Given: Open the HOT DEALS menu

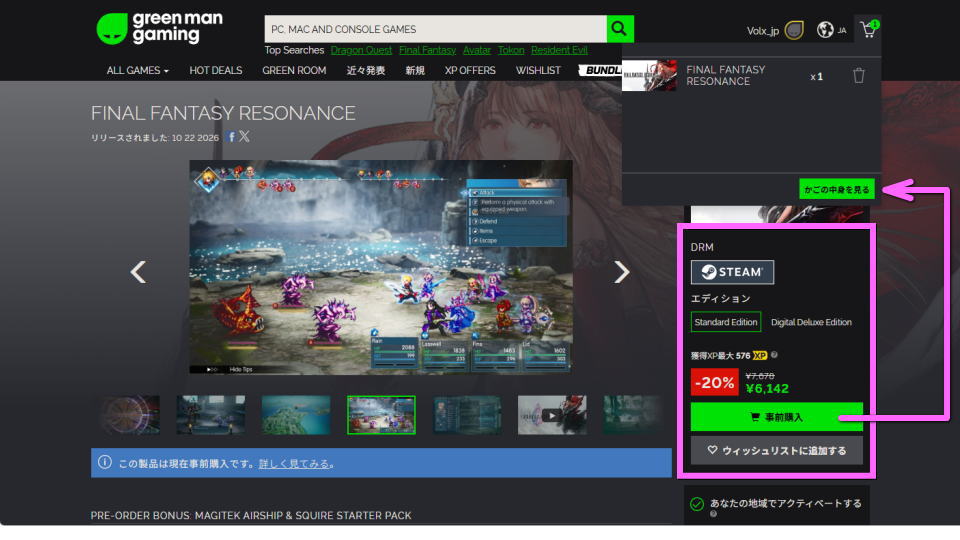Looking at the screenshot, I should point(216,70).
